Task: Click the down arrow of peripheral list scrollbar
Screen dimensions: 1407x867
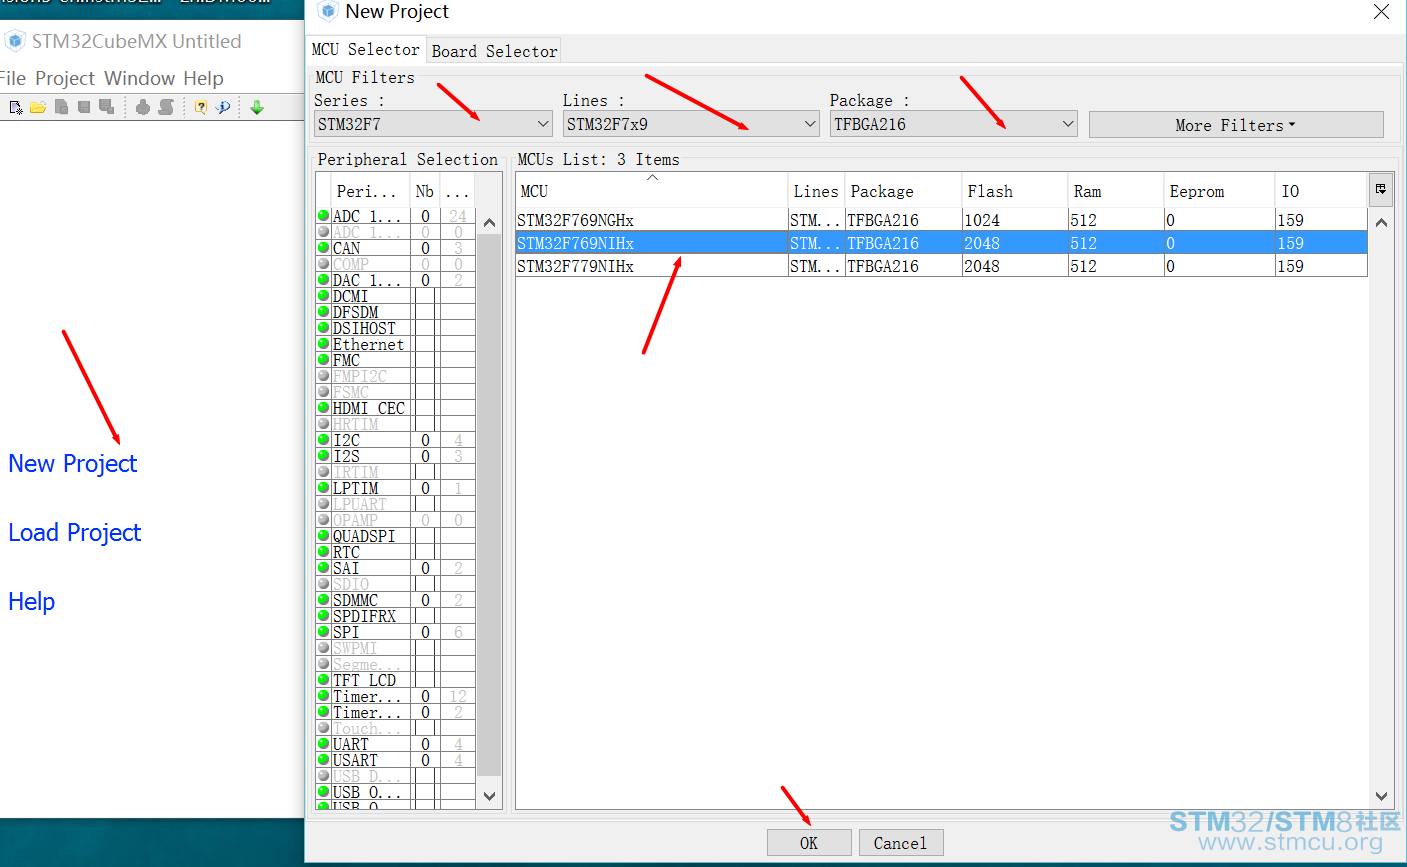Action: [489, 796]
